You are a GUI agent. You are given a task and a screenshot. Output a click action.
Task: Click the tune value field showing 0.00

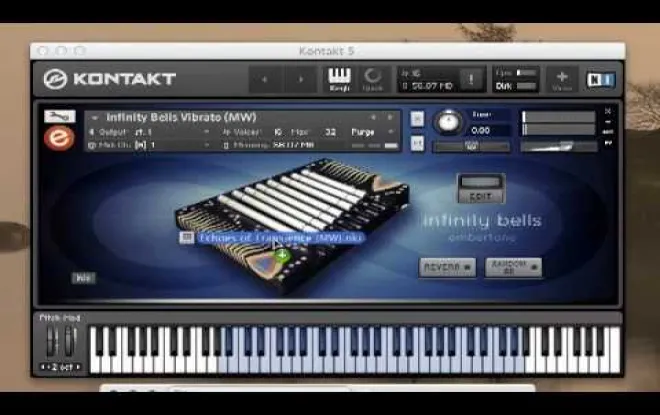click(x=488, y=130)
